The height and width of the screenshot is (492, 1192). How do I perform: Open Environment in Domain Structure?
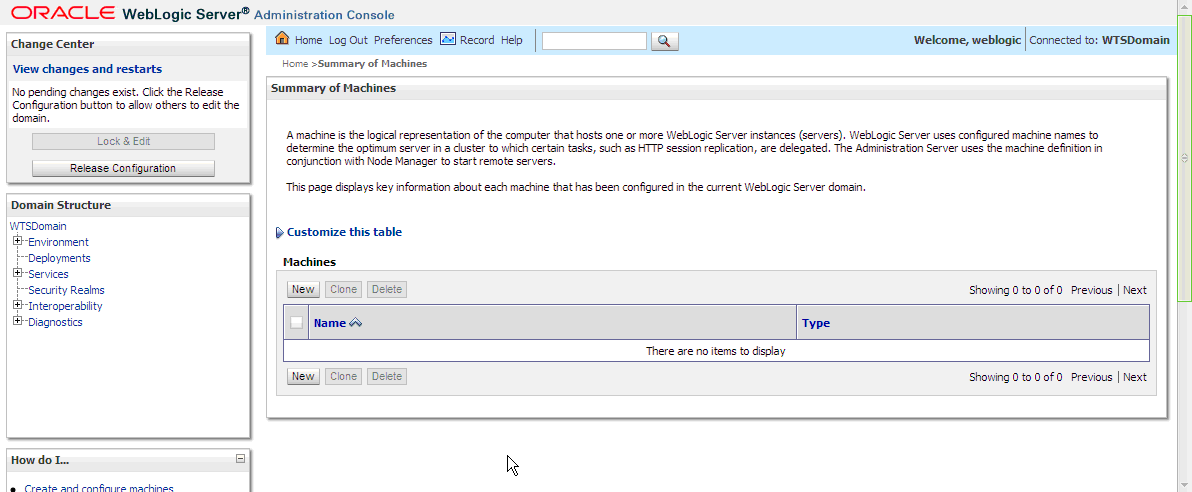pos(58,242)
